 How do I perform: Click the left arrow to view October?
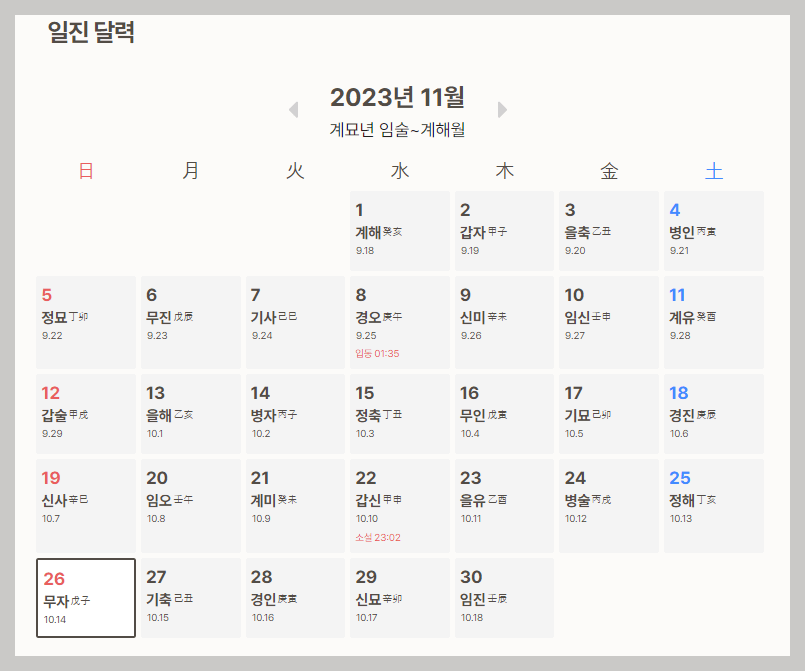click(x=291, y=111)
